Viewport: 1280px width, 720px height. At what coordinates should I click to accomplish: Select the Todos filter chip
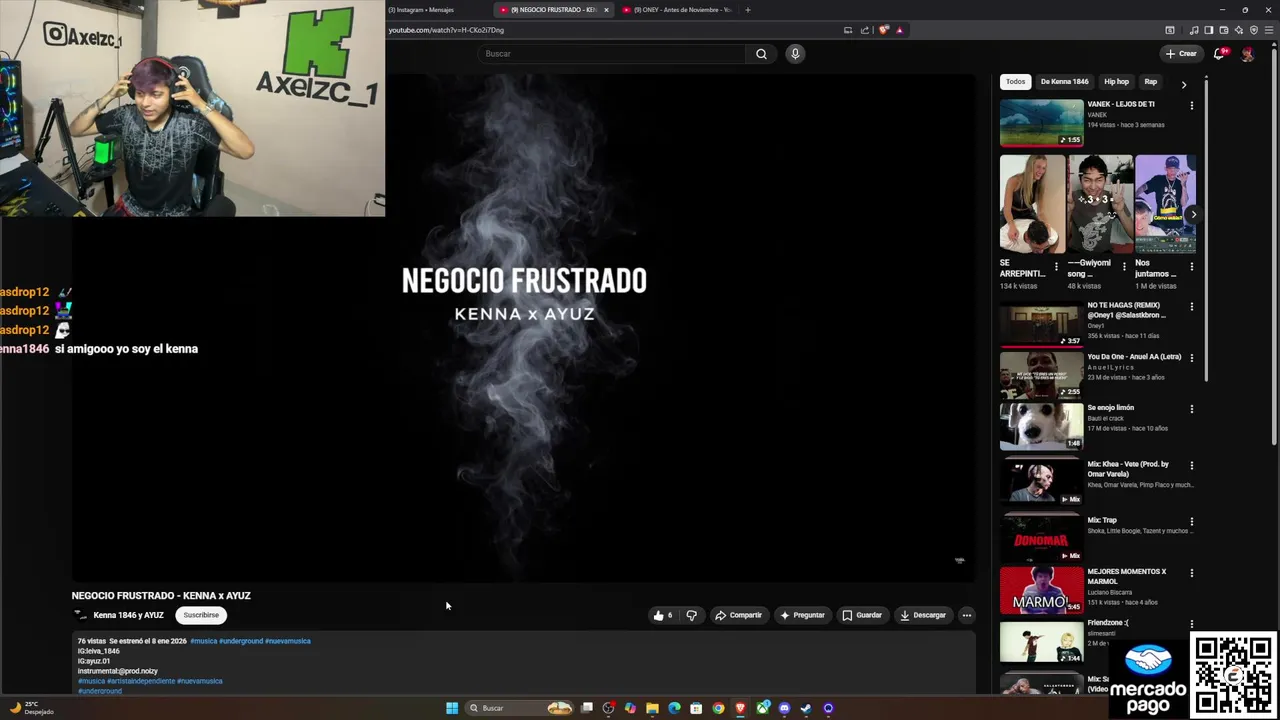[1015, 82]
